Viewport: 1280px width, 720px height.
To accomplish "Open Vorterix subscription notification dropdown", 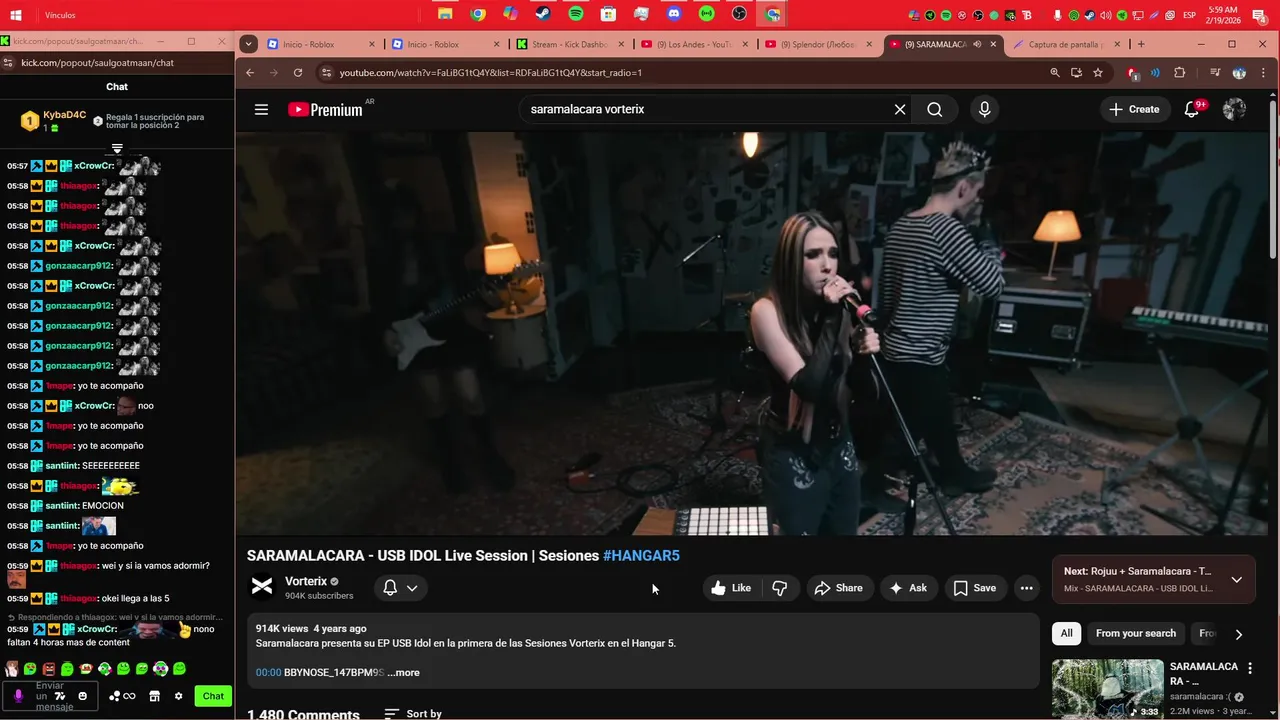I will pyautogui.click(x=401, y=588).
